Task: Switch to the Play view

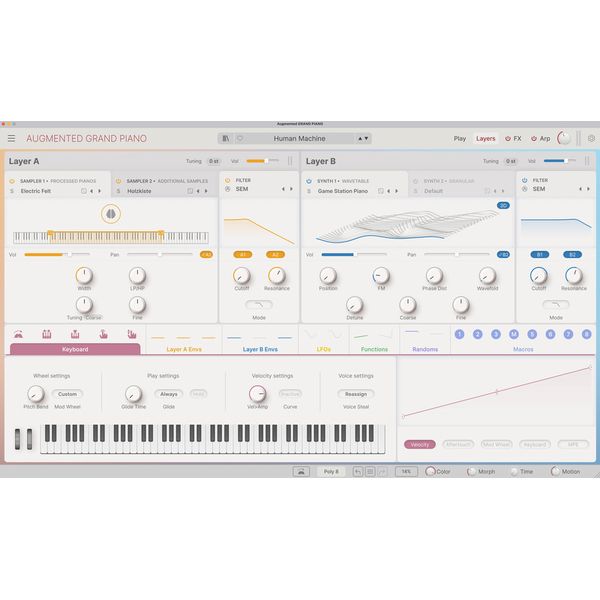Action: 460,139
